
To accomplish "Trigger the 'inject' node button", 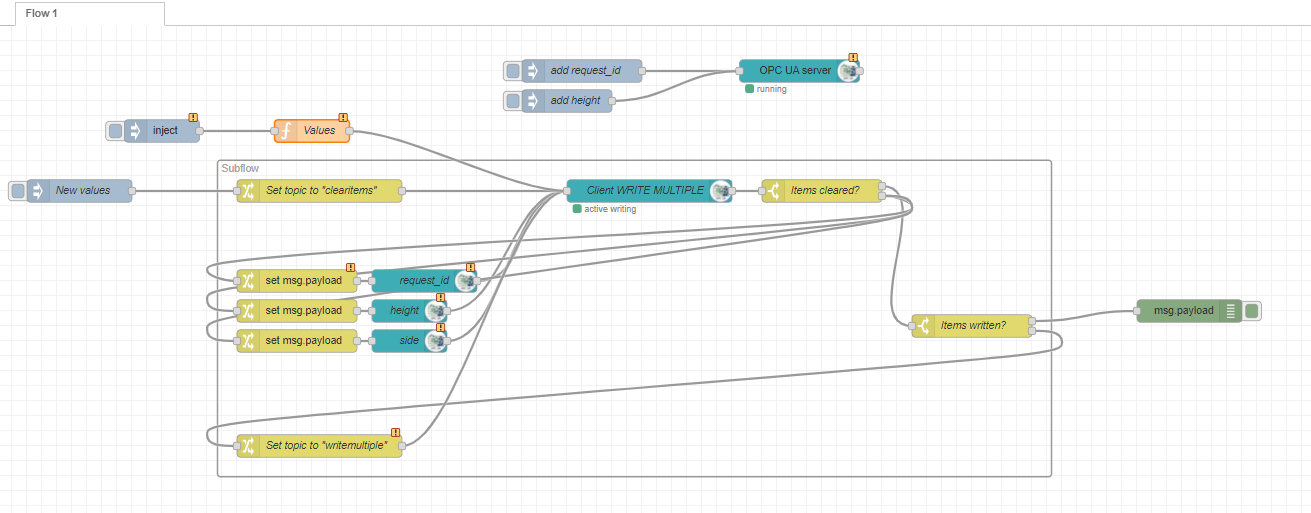I will (115, 131).
